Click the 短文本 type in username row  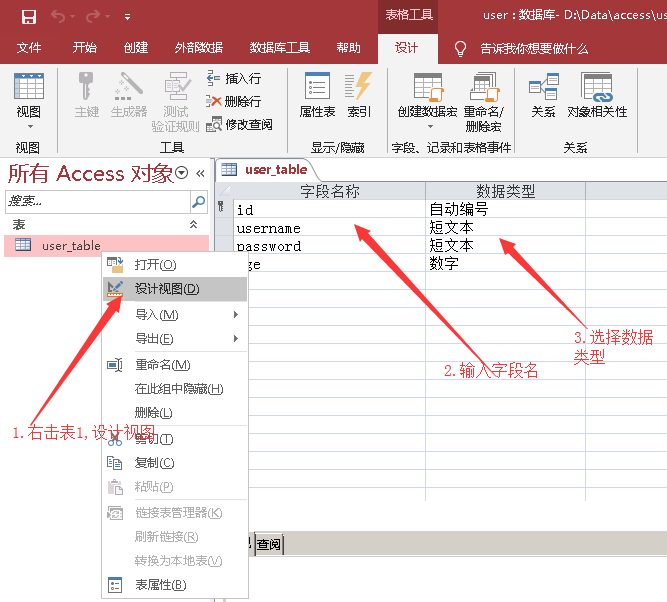505,228
